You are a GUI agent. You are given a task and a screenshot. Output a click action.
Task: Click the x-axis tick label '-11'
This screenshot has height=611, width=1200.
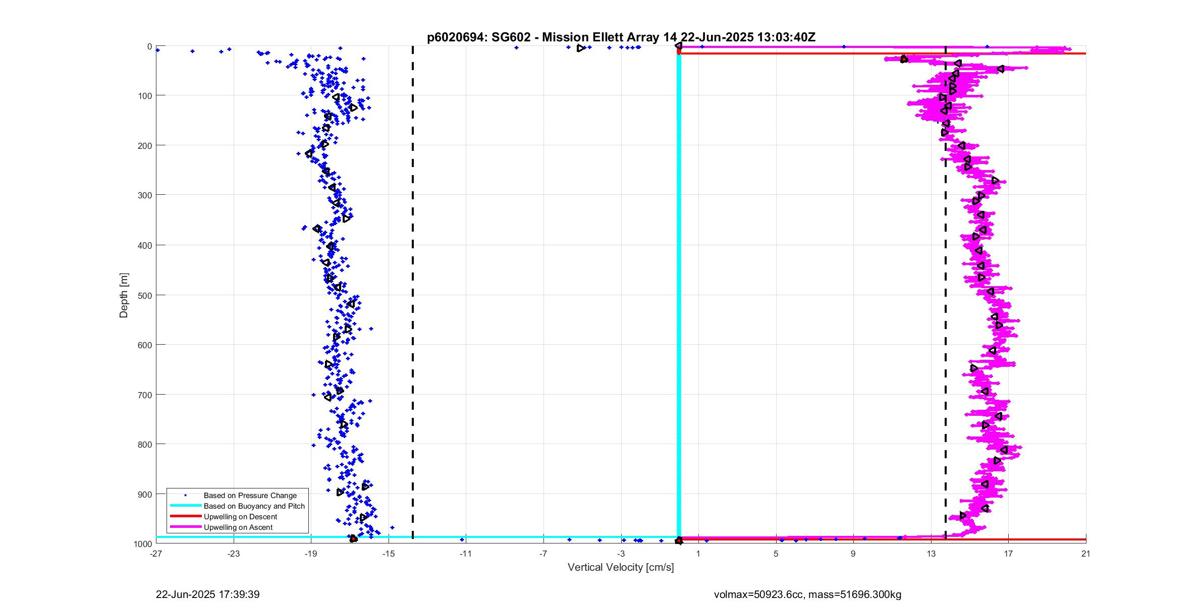pos(466,553)
